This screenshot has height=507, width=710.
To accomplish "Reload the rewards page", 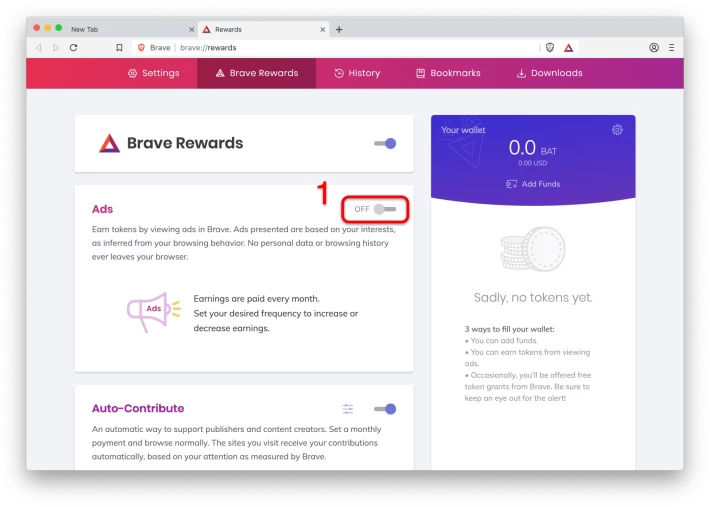I will (x=73, y=48).
